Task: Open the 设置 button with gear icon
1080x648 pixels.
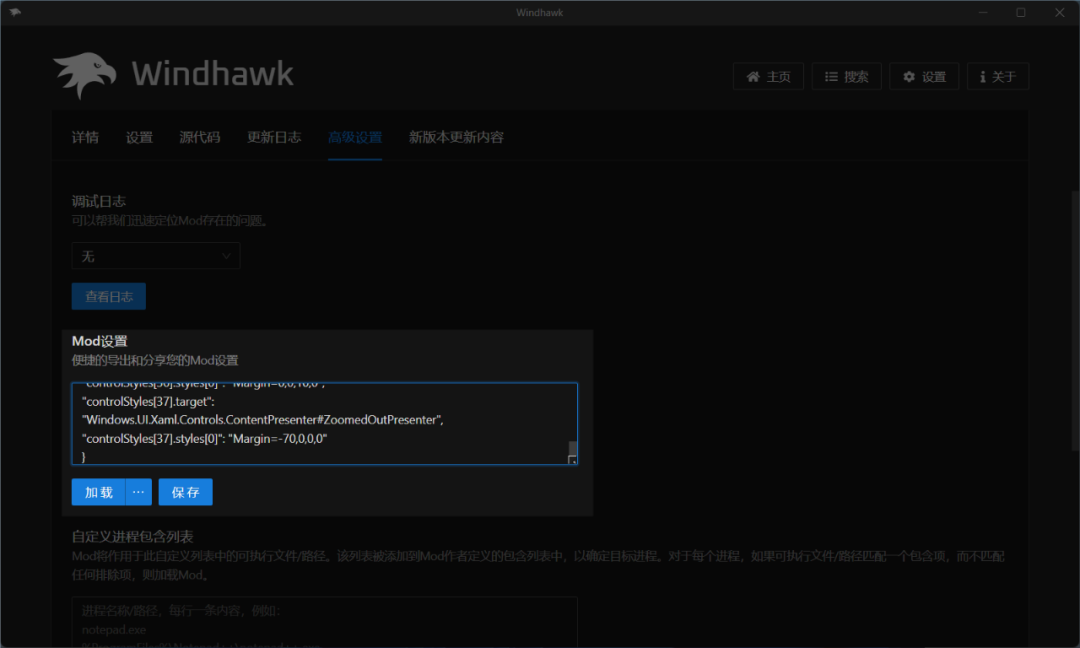Action: (x=924, y=76)
